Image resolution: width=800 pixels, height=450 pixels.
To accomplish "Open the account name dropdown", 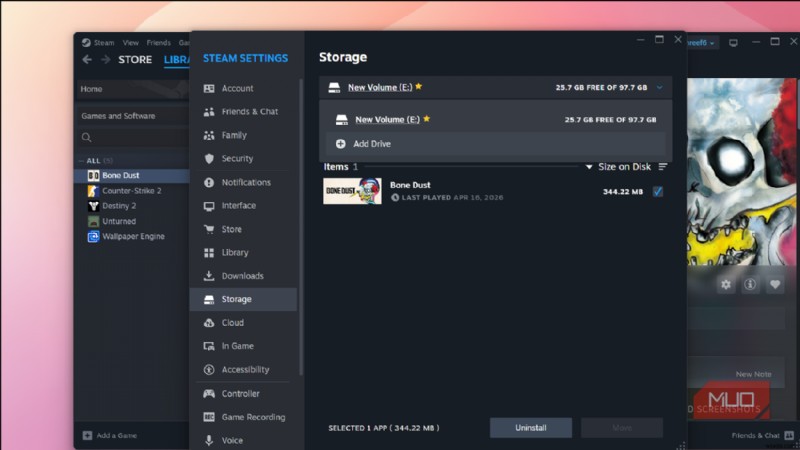I will (702, 43).
